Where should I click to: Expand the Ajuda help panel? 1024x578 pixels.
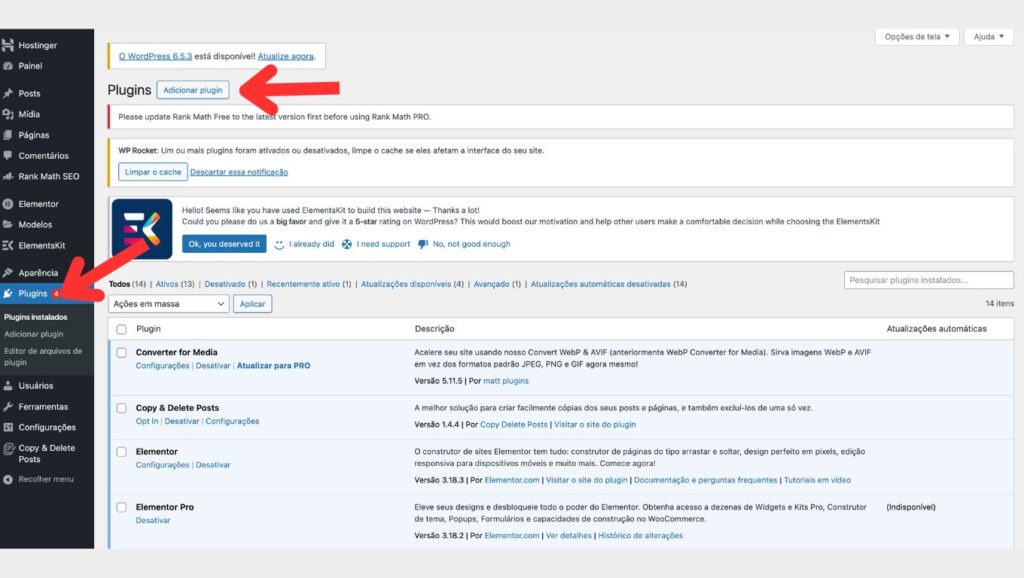coord(989,37)
